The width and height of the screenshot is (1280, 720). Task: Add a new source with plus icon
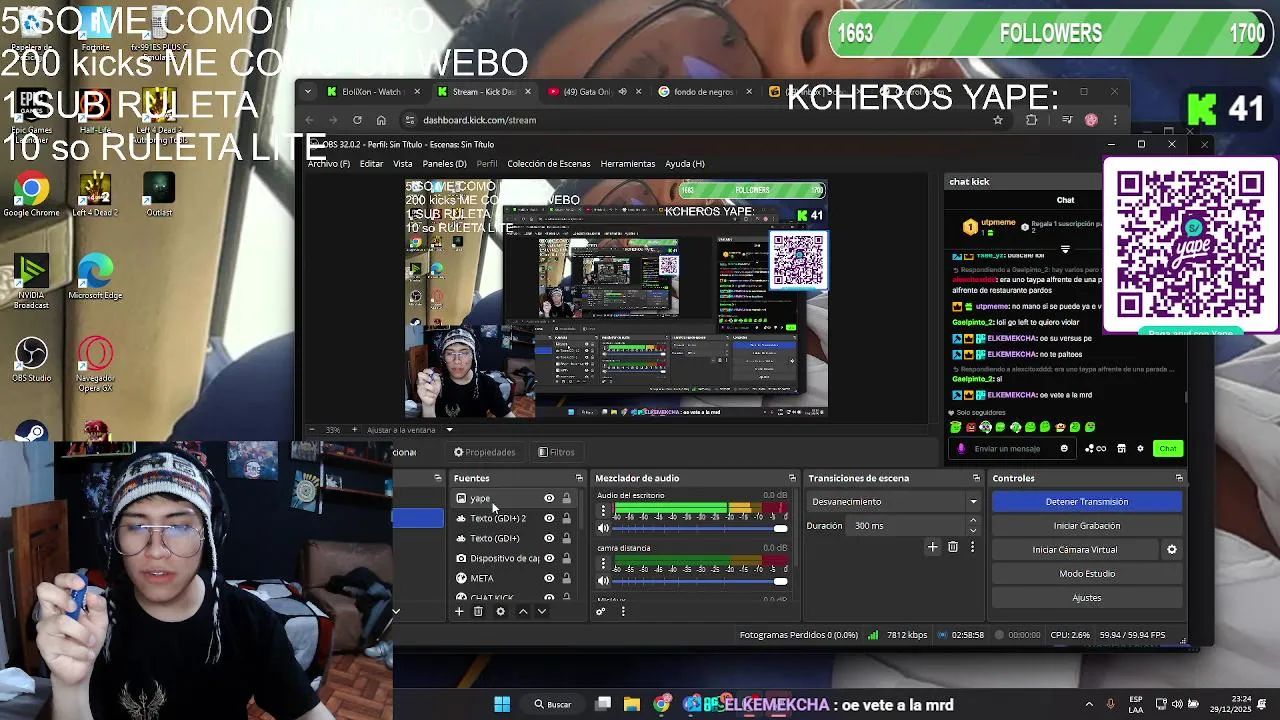click(459, 611)
